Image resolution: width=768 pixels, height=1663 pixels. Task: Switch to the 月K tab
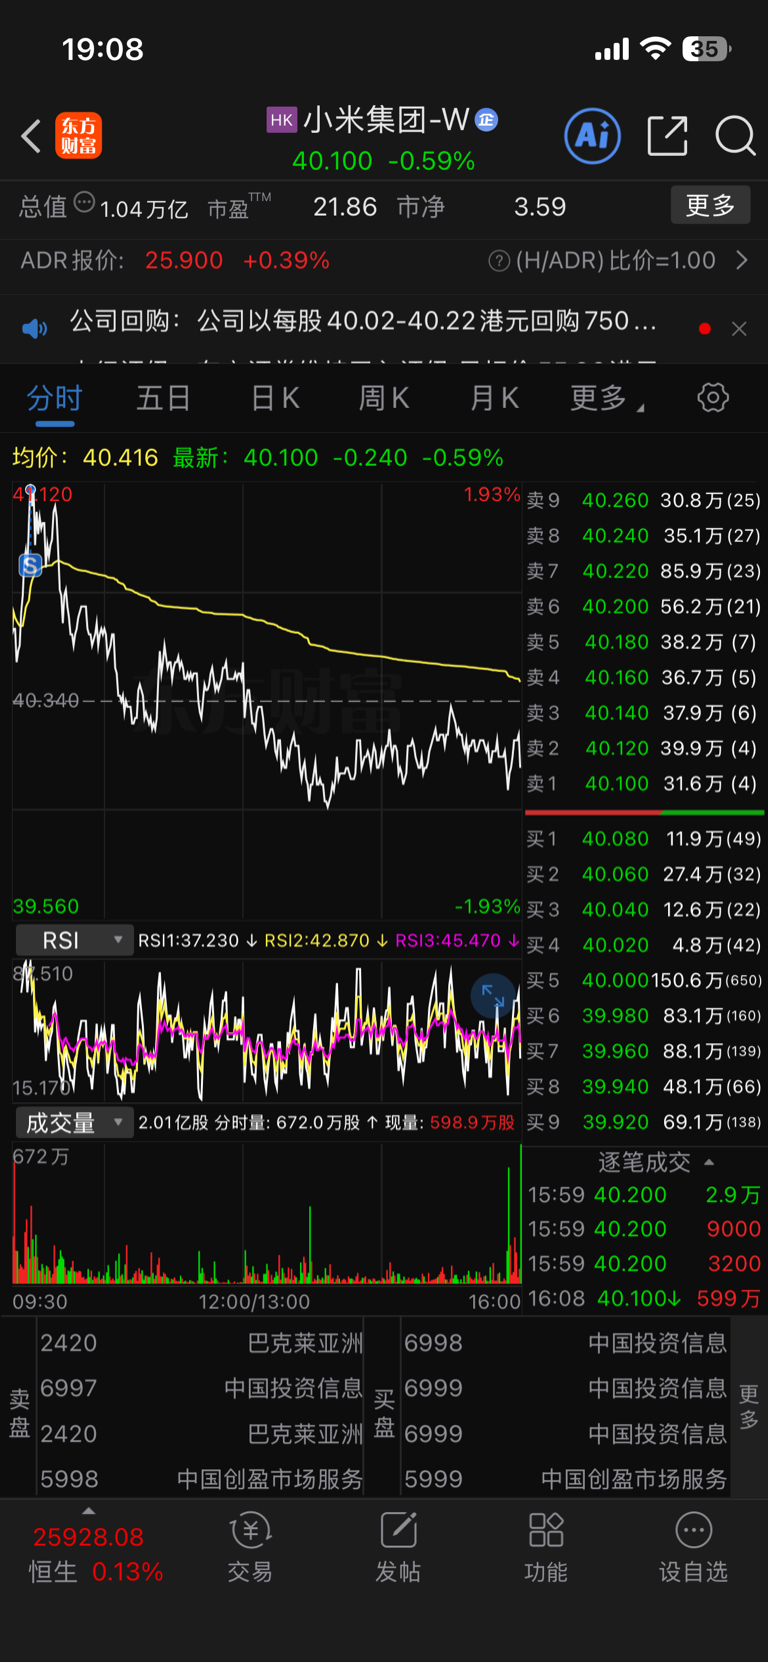(x=494, y=398)
